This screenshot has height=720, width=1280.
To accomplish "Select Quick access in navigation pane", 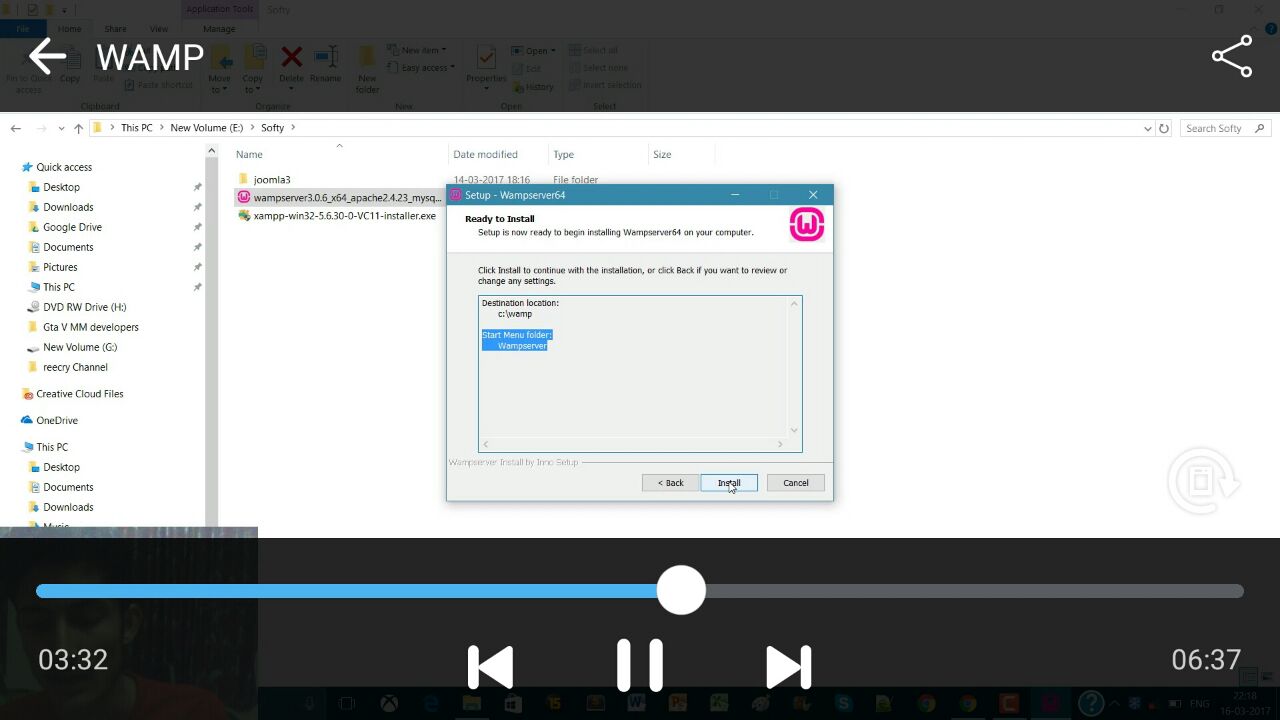I will coord(64,167).
